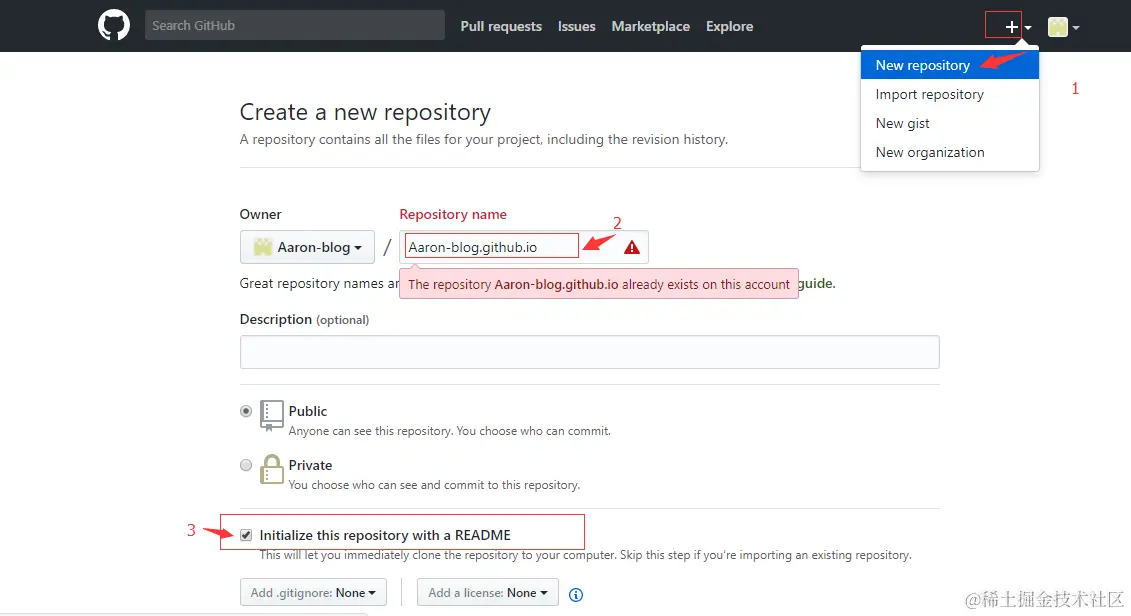
Task: Click the caret beside the plus icon
Action: (x=1028, y=28)
